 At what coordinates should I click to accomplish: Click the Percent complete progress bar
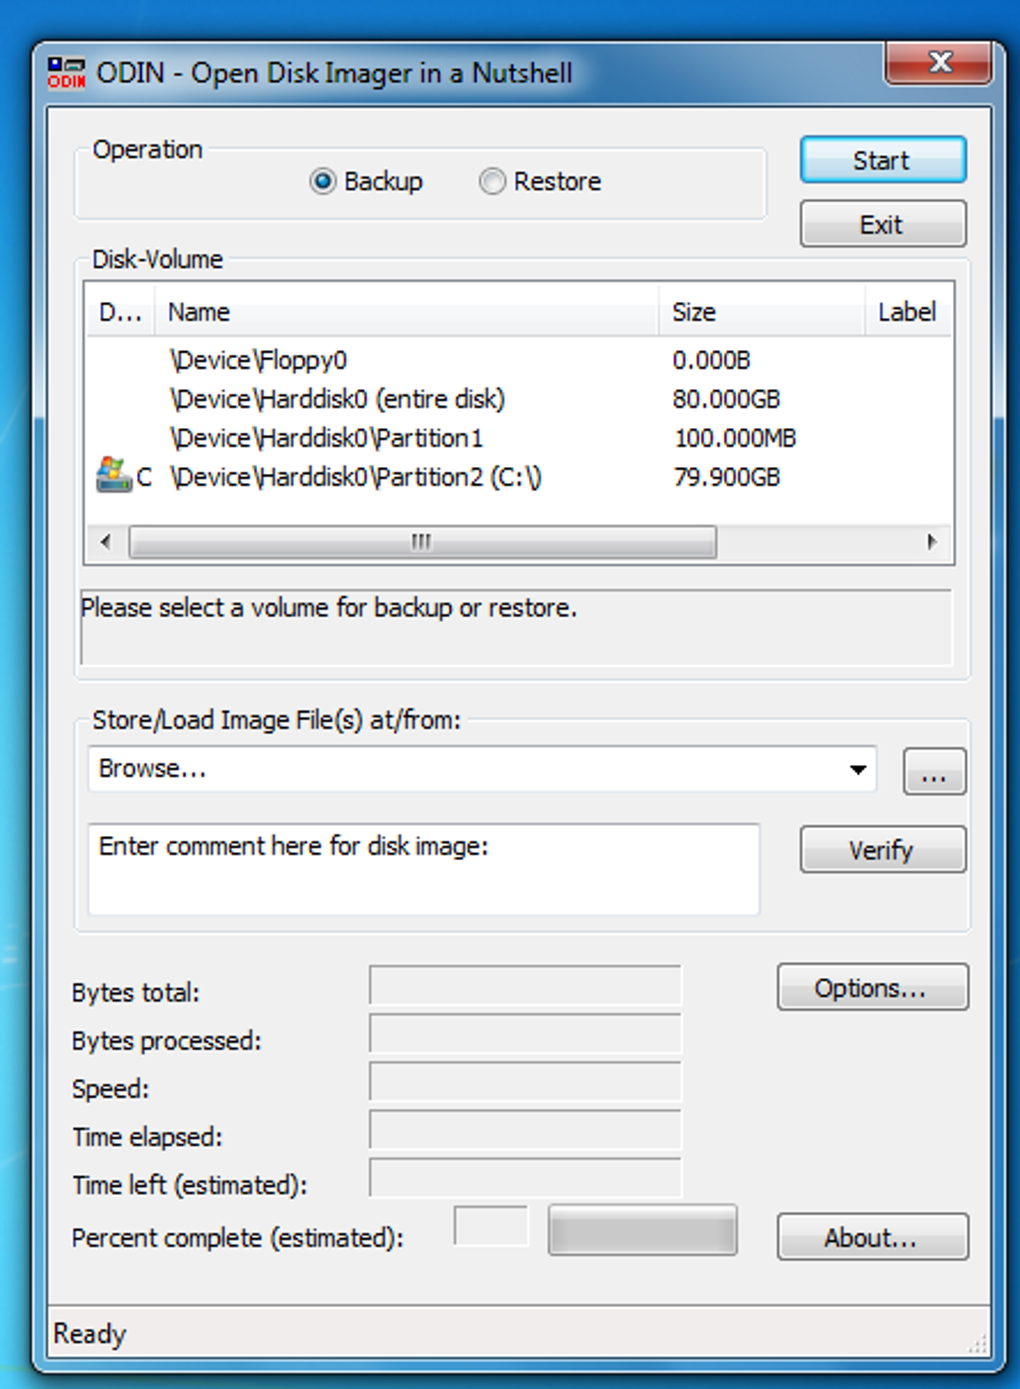(x=642, y=1230)
